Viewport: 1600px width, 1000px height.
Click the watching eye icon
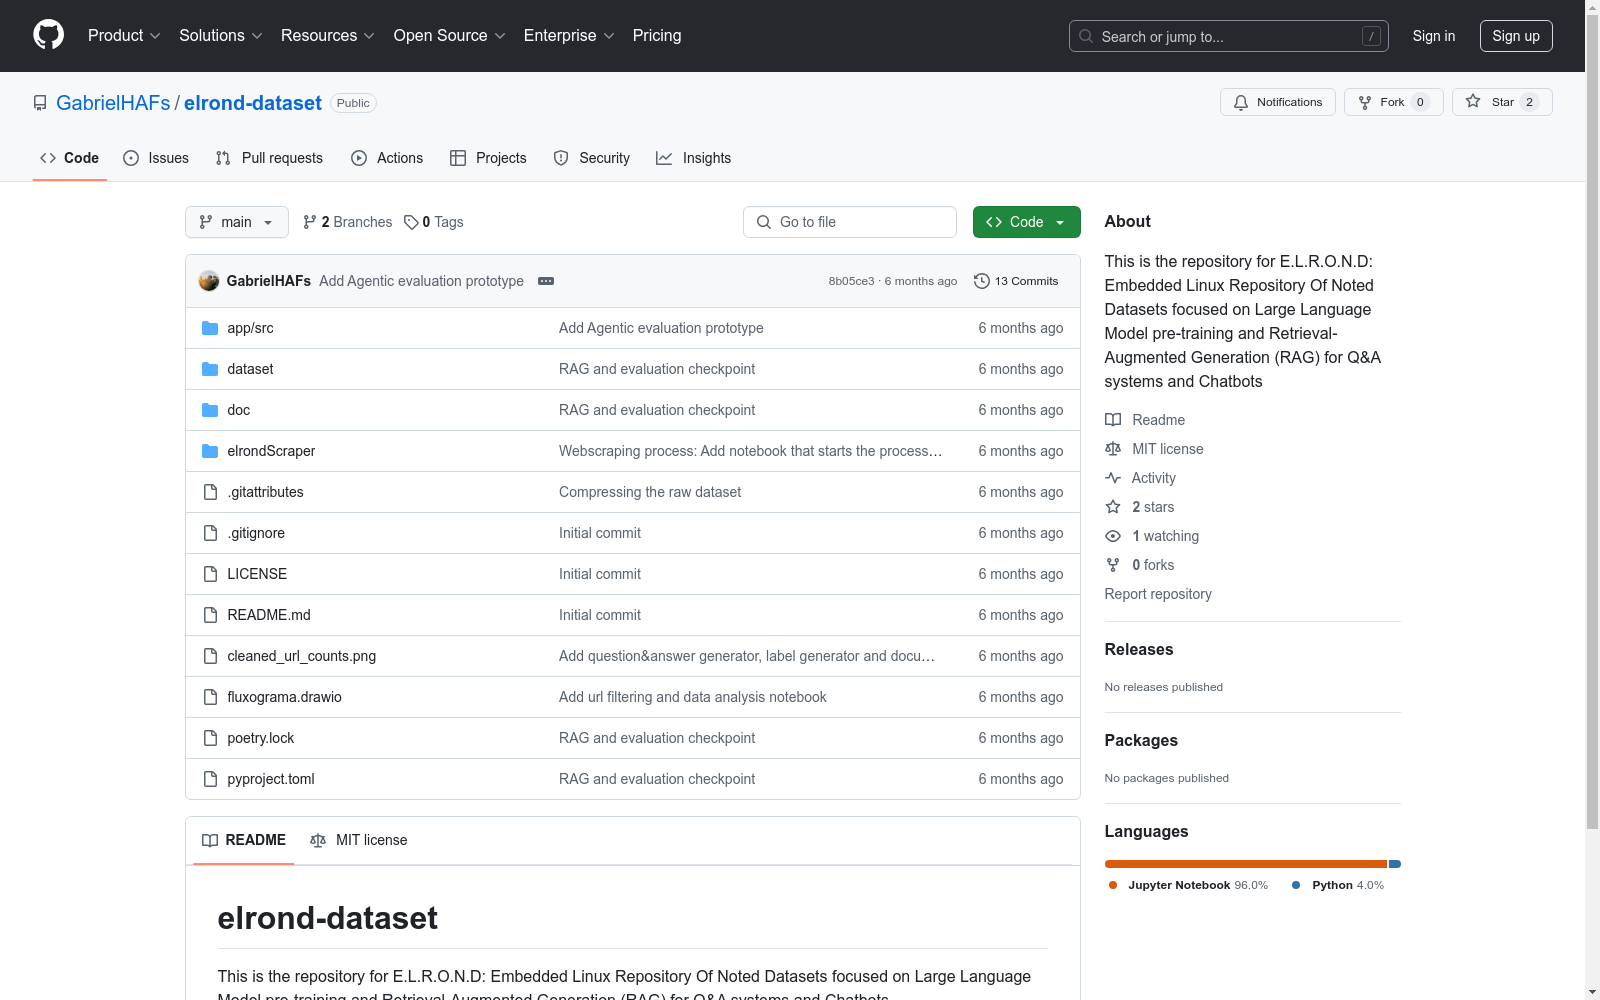[x=1113, y=536]
